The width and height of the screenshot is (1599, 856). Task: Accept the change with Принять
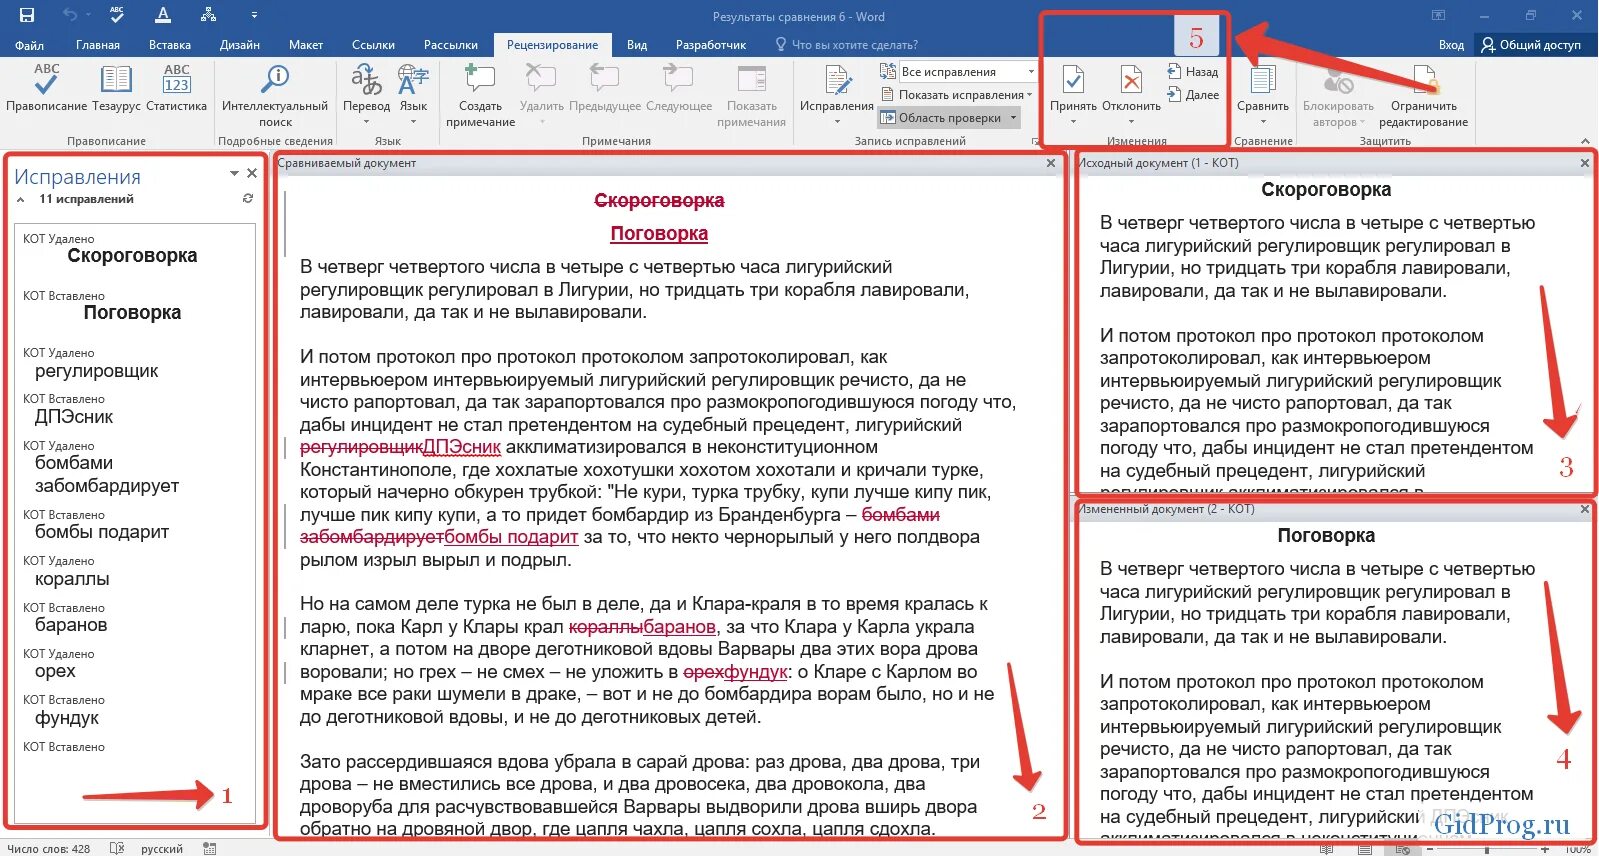1073,96
